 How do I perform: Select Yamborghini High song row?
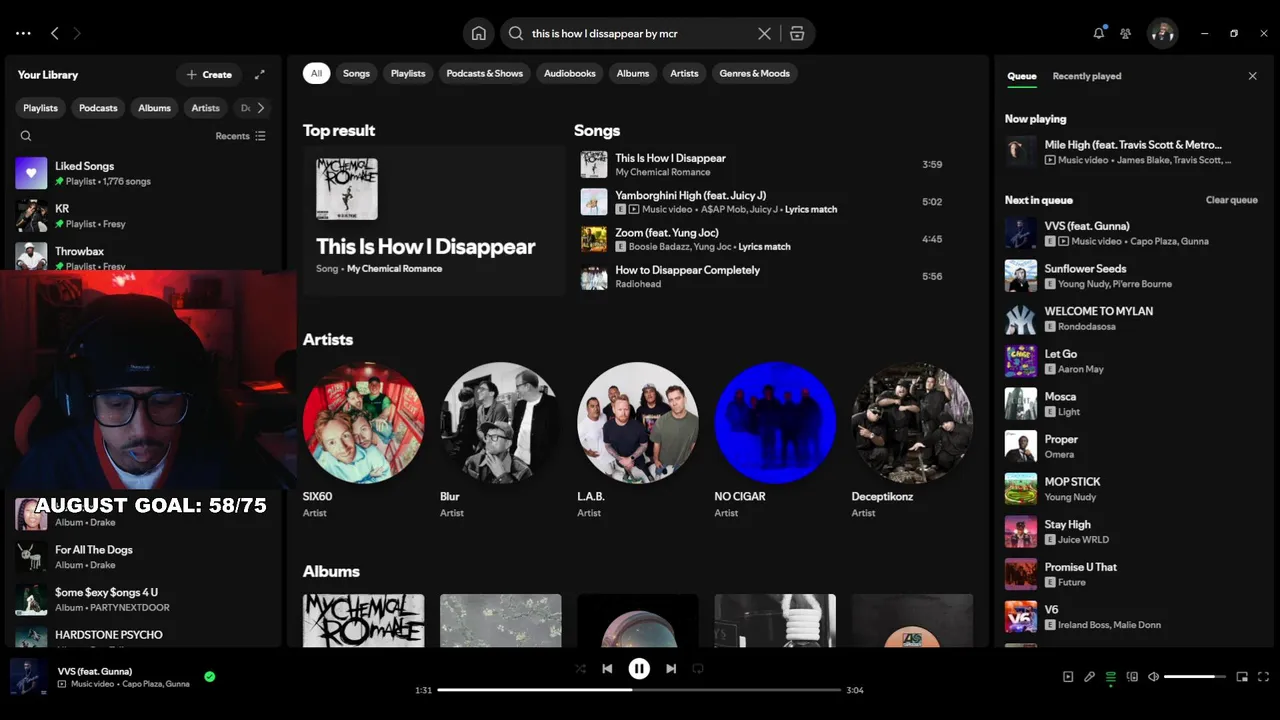[764, 202]
